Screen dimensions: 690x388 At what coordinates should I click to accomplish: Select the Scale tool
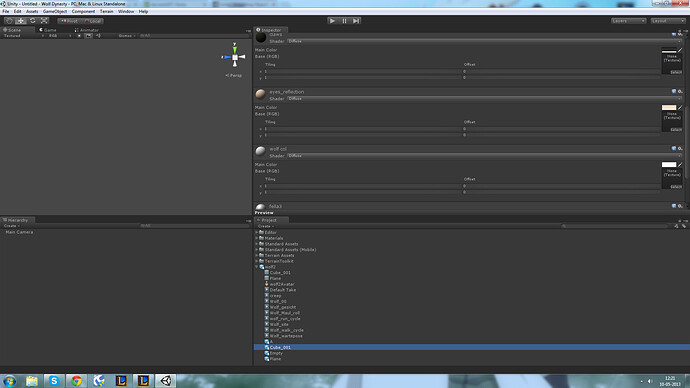click(44, 21)
